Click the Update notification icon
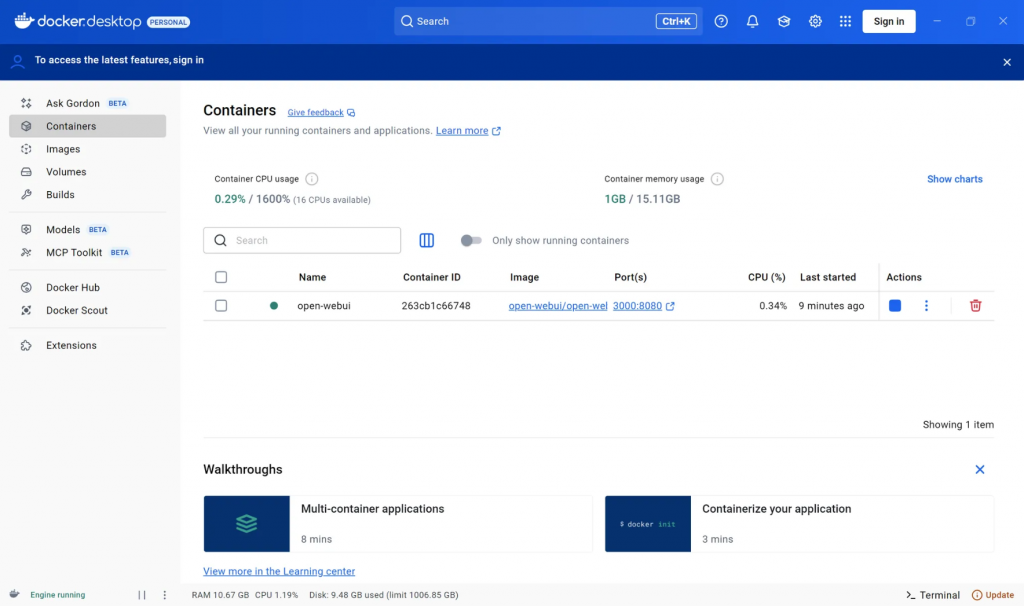 coord(976,595)
